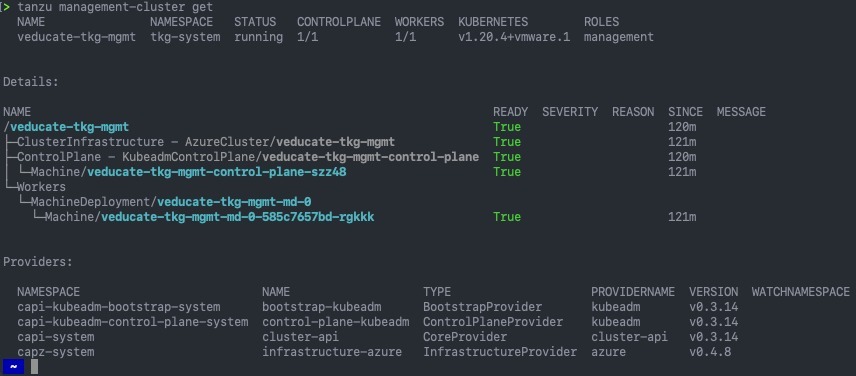Click the command text "tanzu management-cluster get"
Screen dimensions: 856x376
click(x=115, y=8)
